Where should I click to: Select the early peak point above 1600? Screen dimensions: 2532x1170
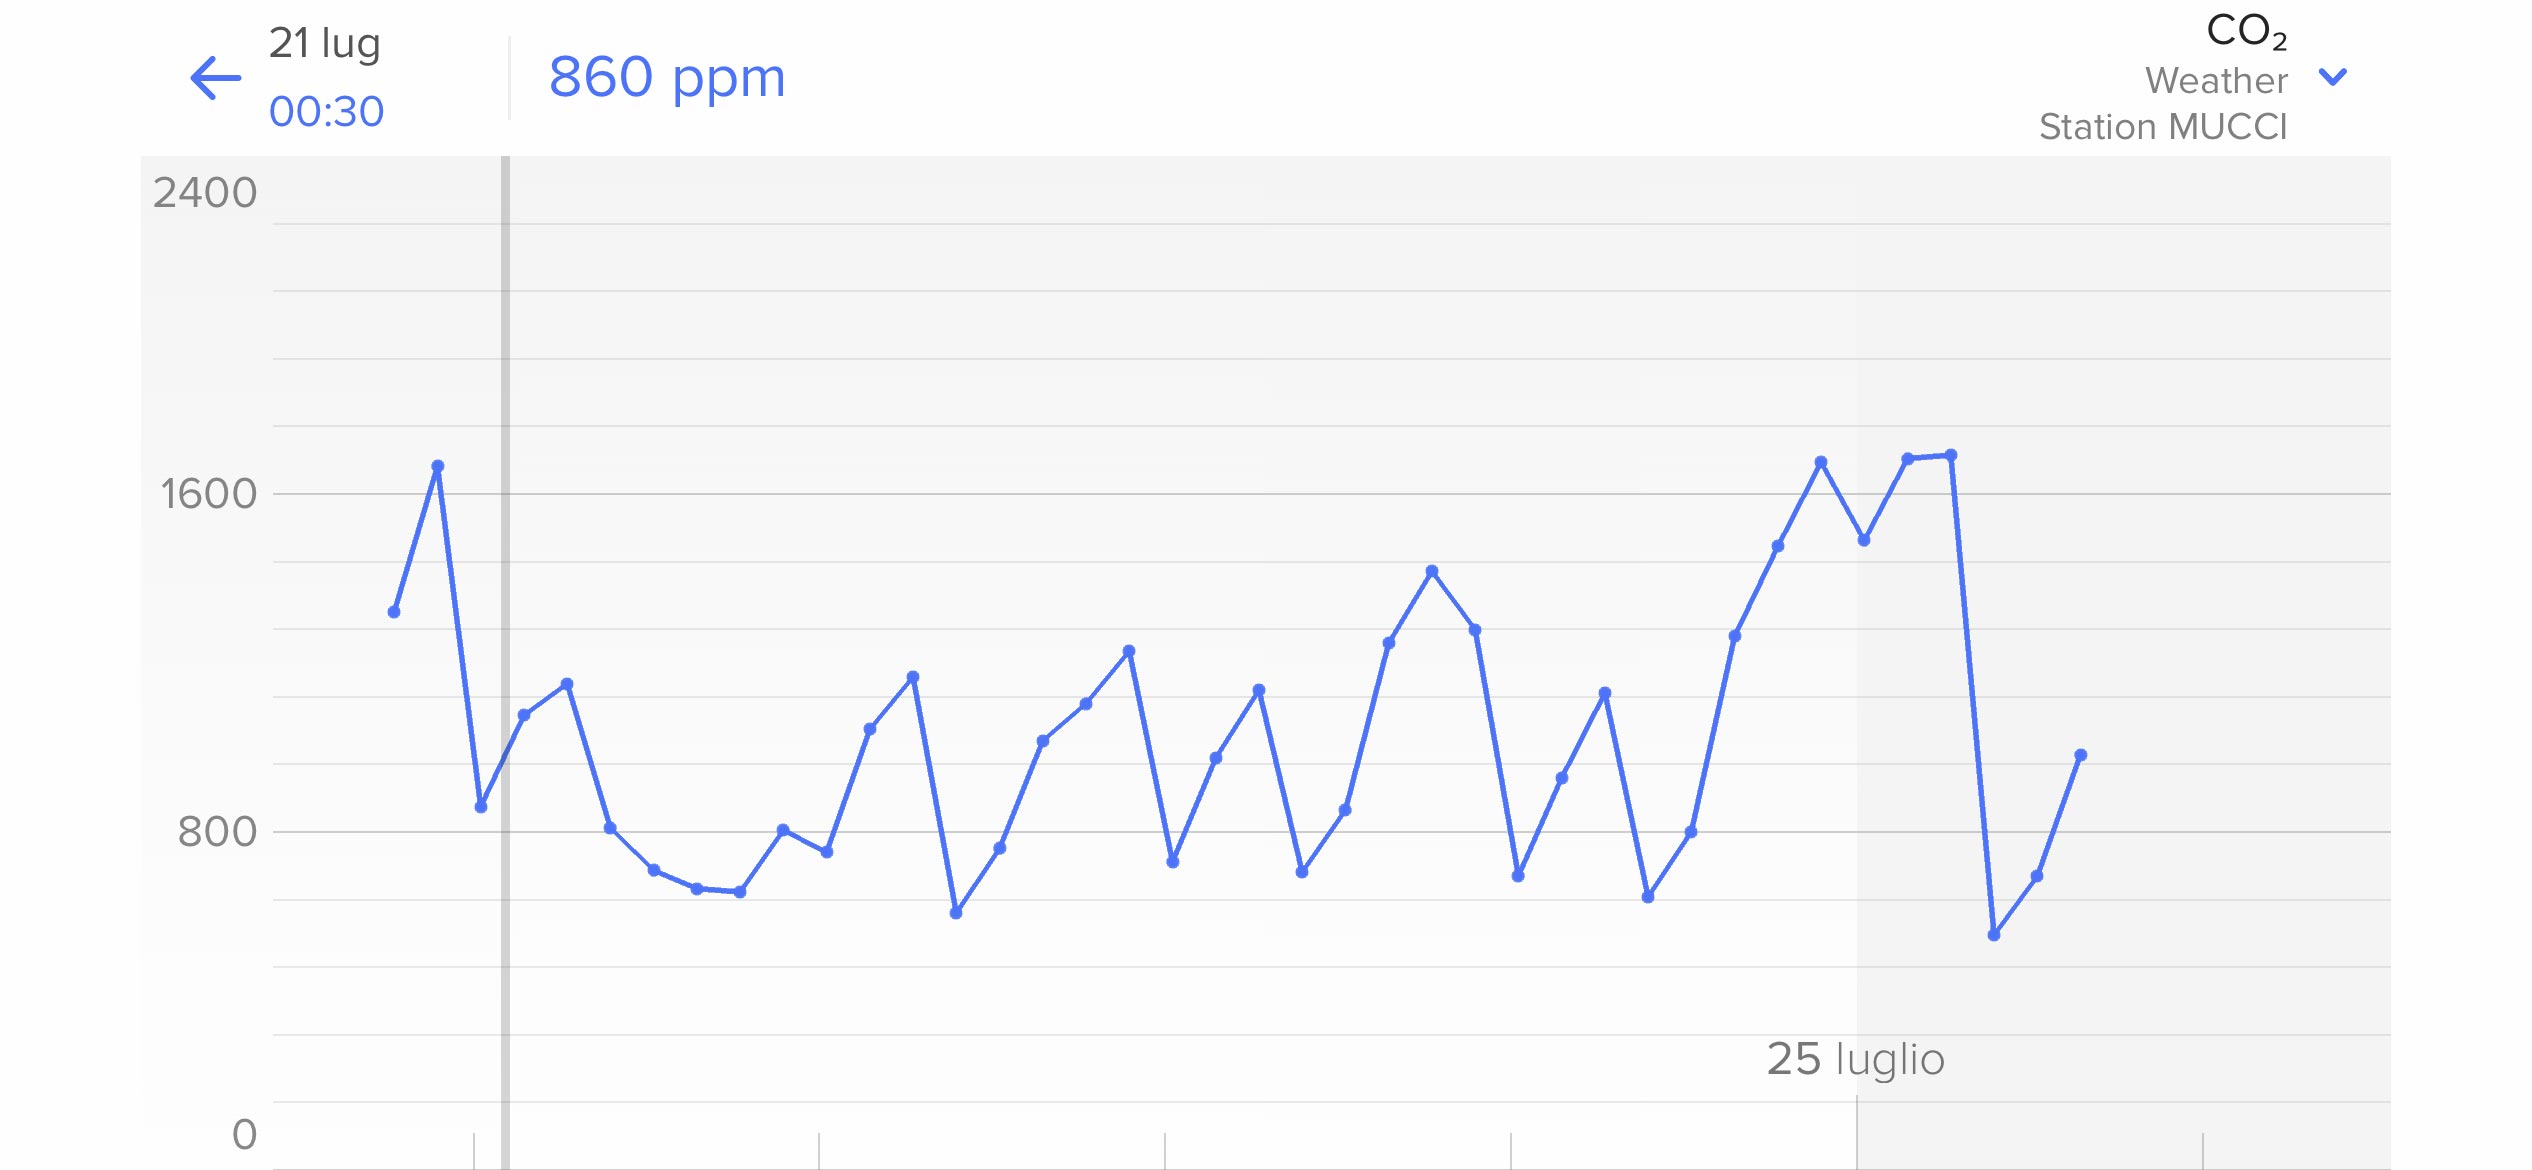437,466
